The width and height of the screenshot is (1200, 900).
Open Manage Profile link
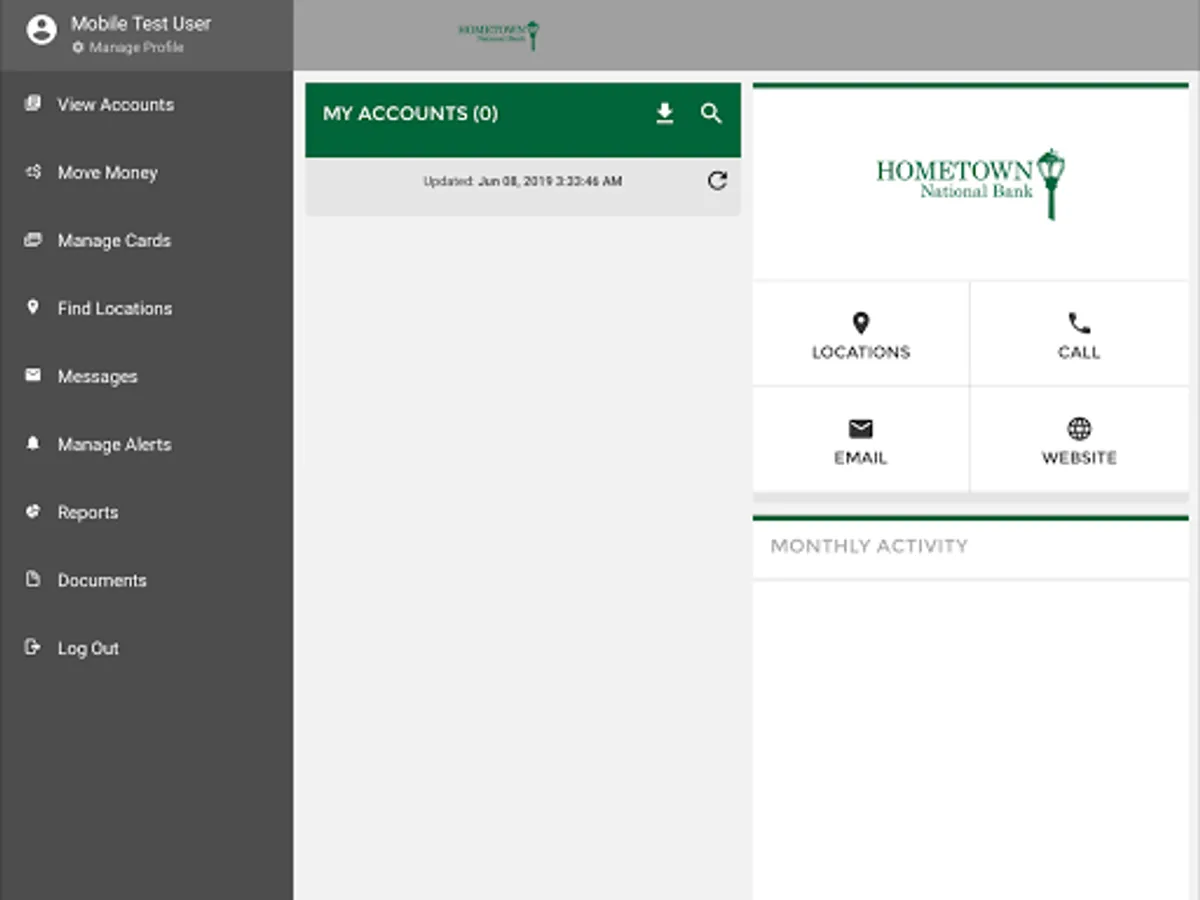pos(136,48)
